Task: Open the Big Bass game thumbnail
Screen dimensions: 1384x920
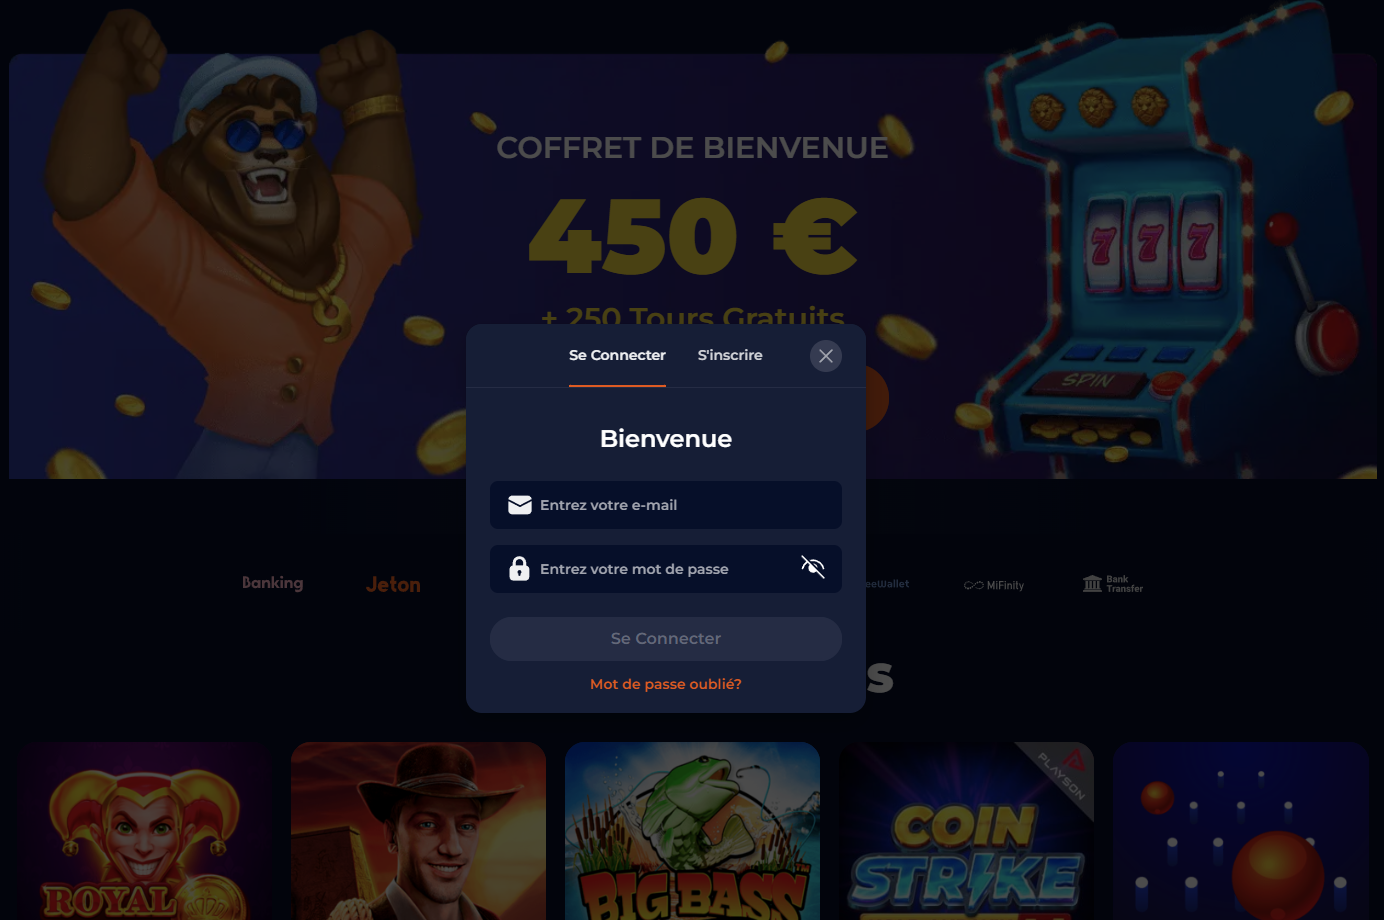Action: coord(692,831)
